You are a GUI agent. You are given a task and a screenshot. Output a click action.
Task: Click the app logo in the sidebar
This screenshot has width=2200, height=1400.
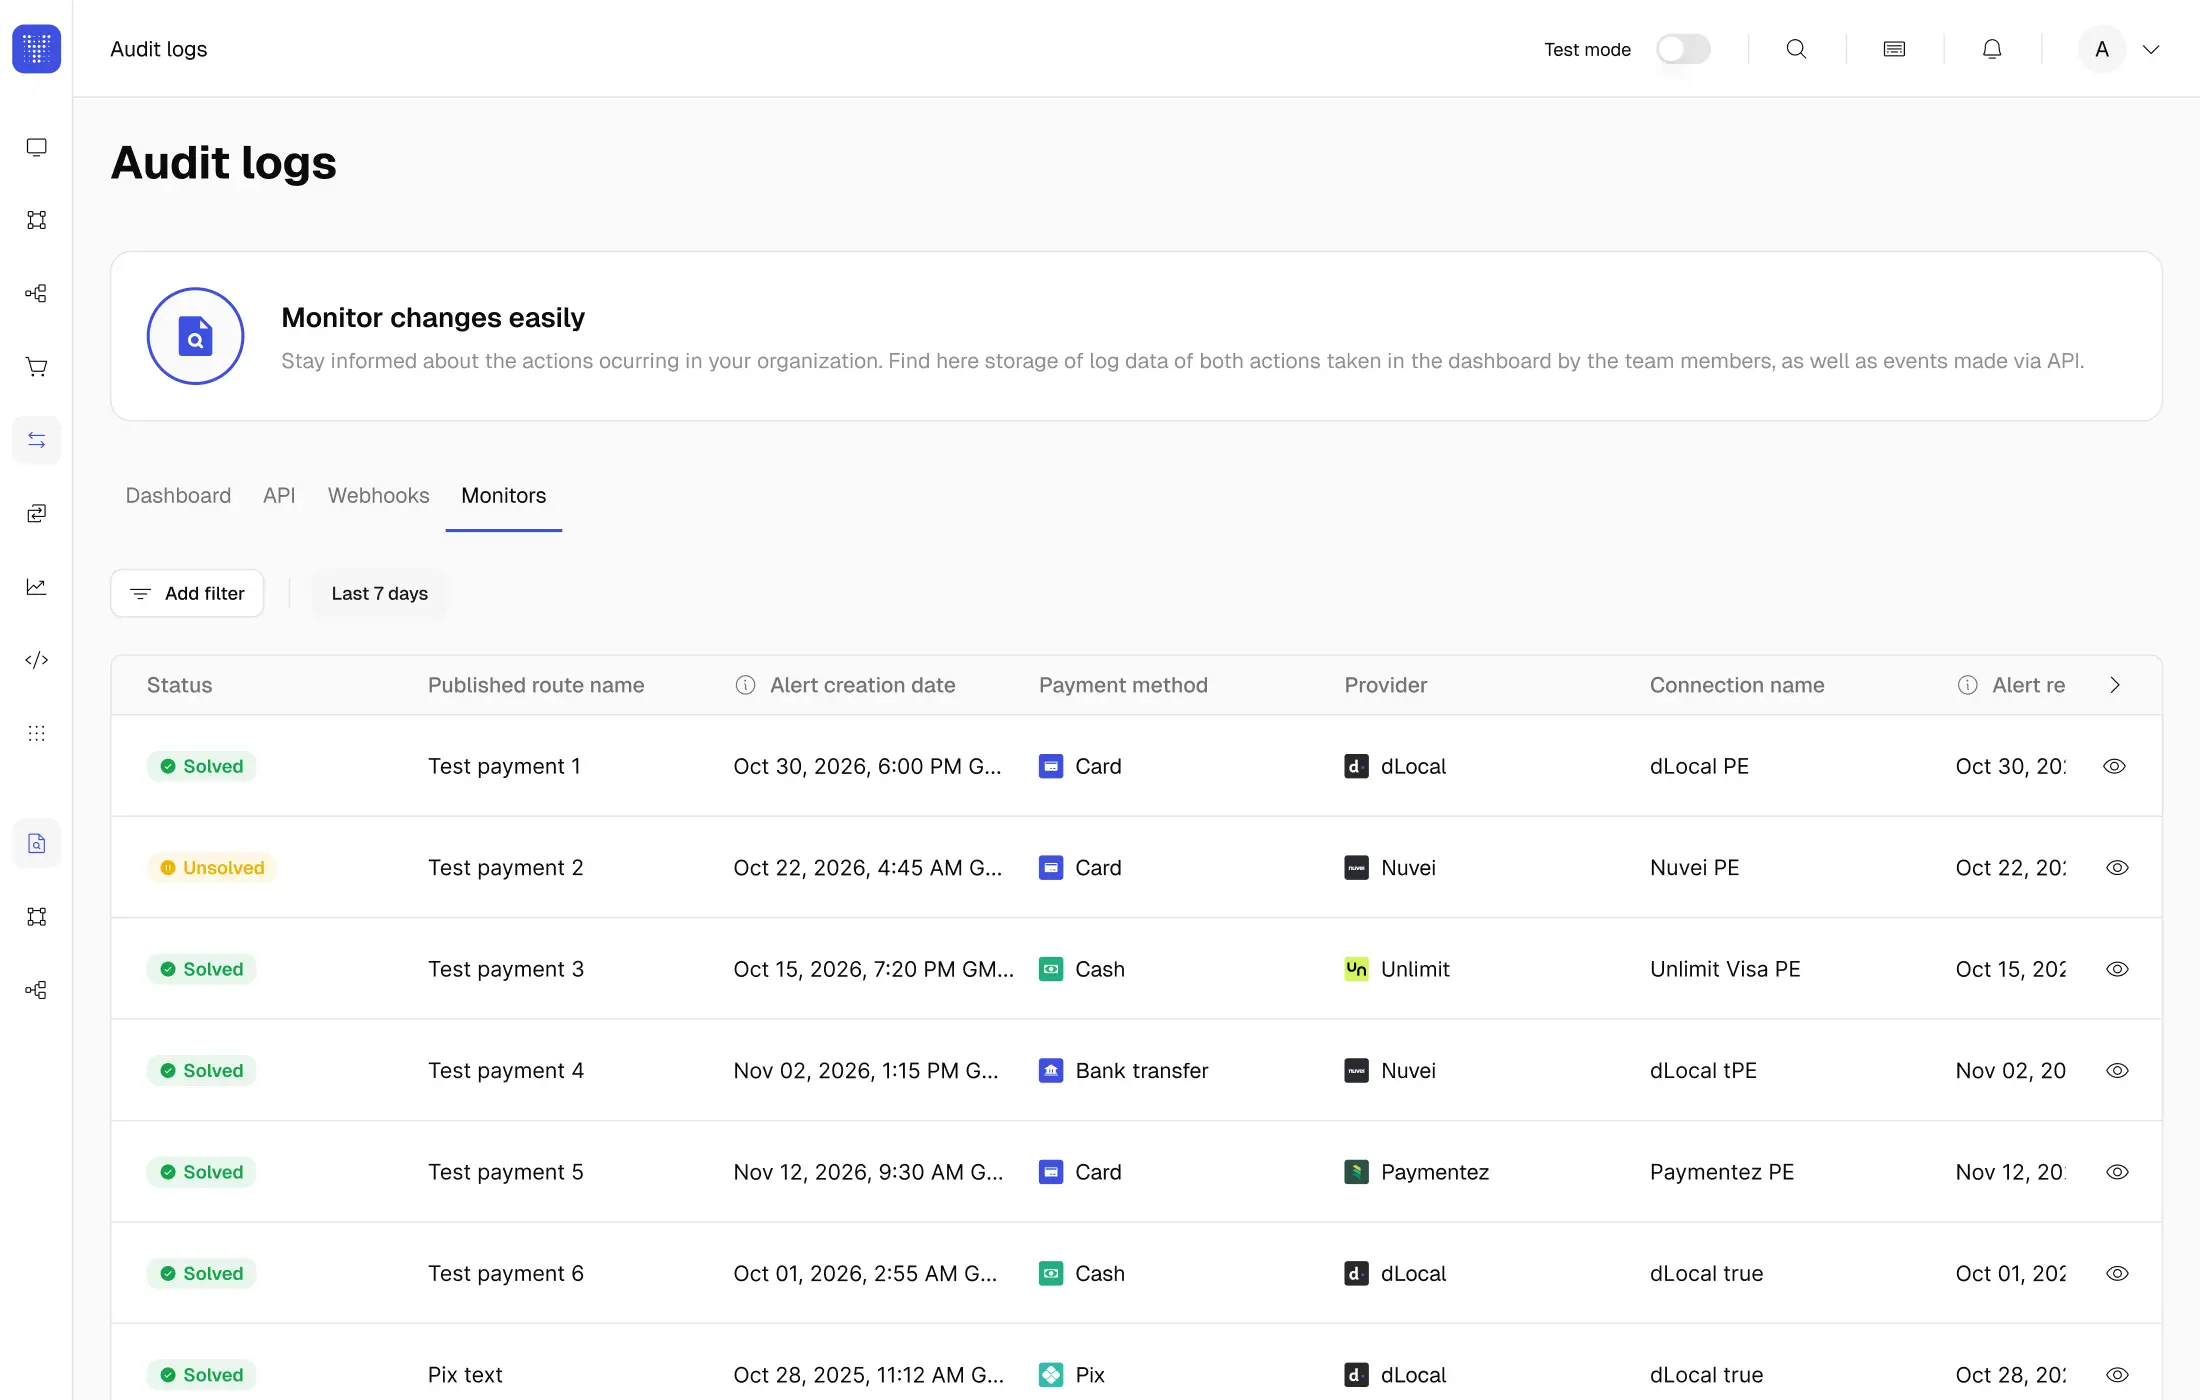(37, 49)
